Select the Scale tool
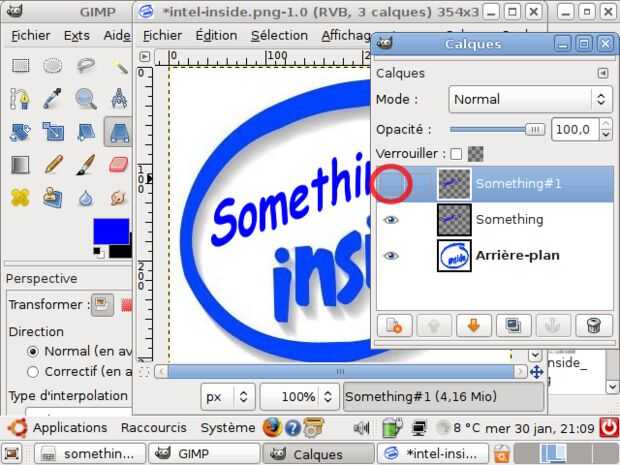This screenshot has width=620, height=465. pyautogui.click(x=53, y=132)
